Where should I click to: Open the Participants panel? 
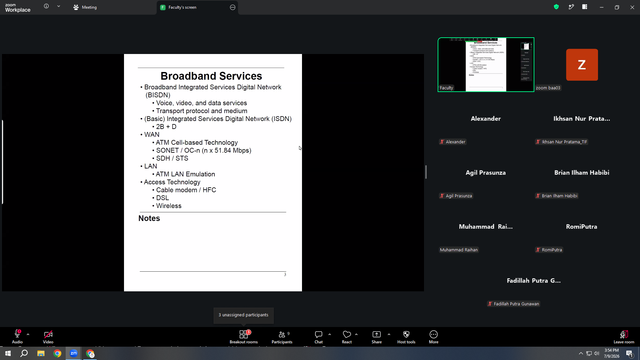tap(282, 337)
